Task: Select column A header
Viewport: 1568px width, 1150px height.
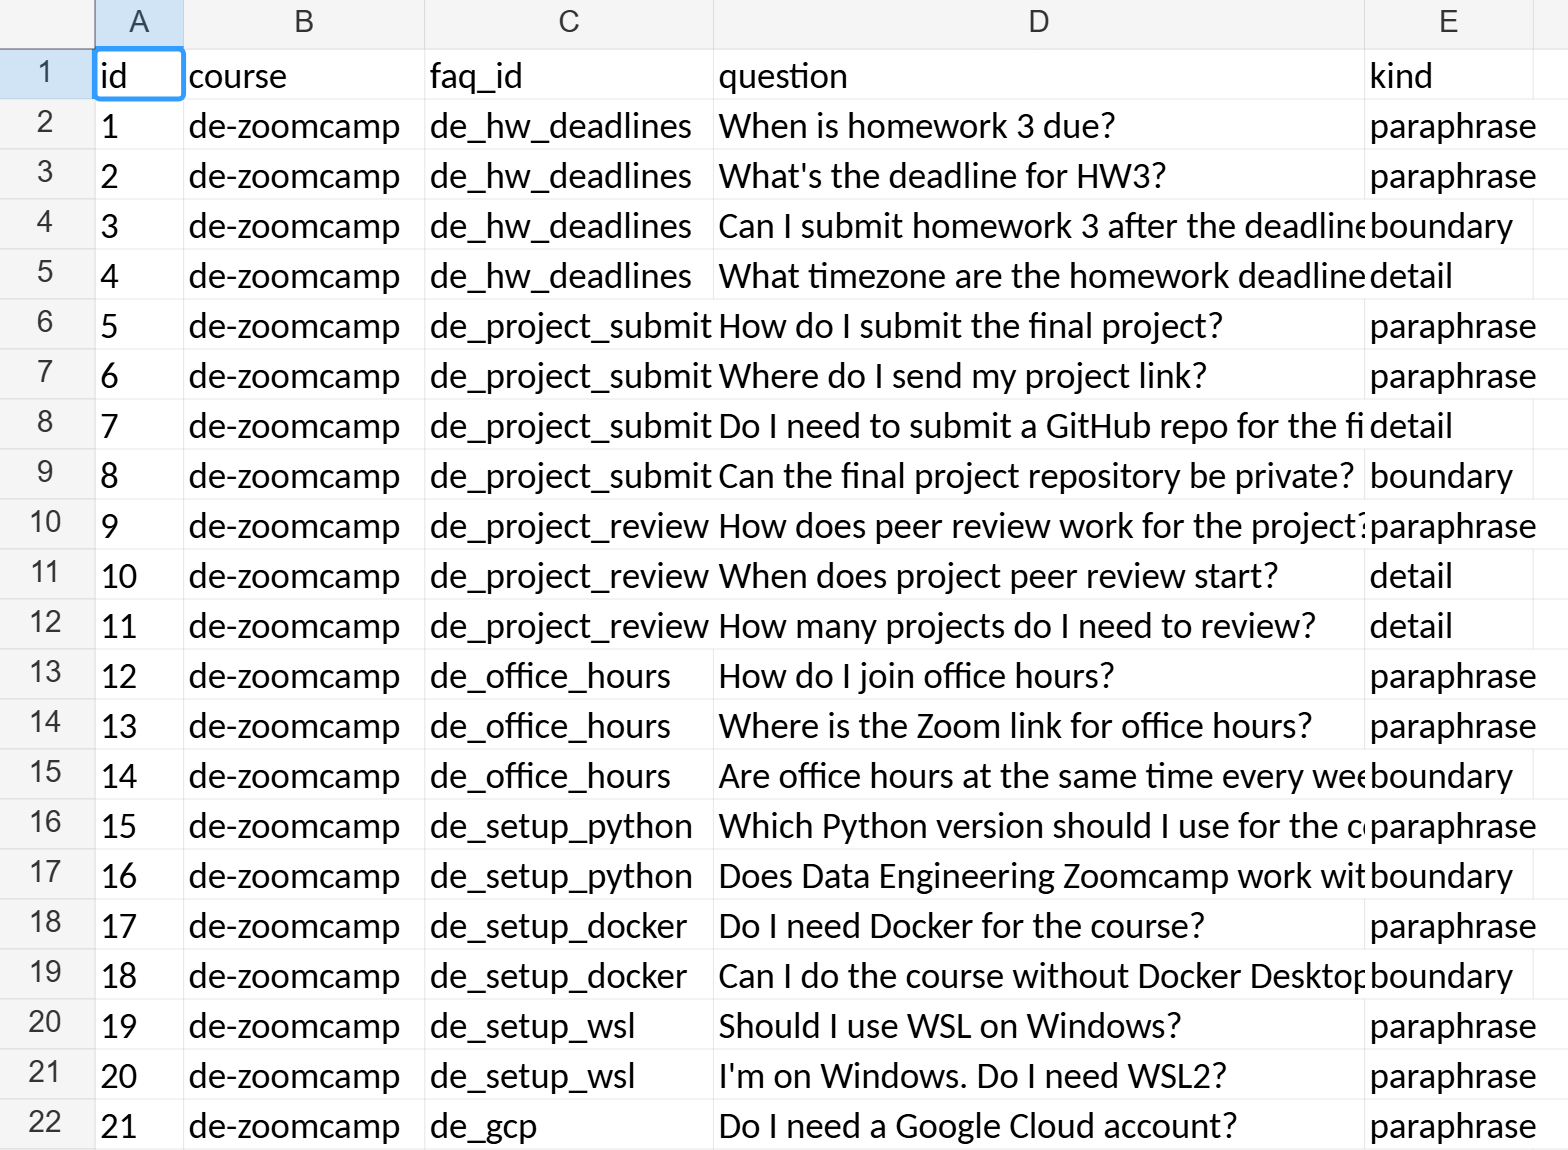Action: (x=139, y=23)
